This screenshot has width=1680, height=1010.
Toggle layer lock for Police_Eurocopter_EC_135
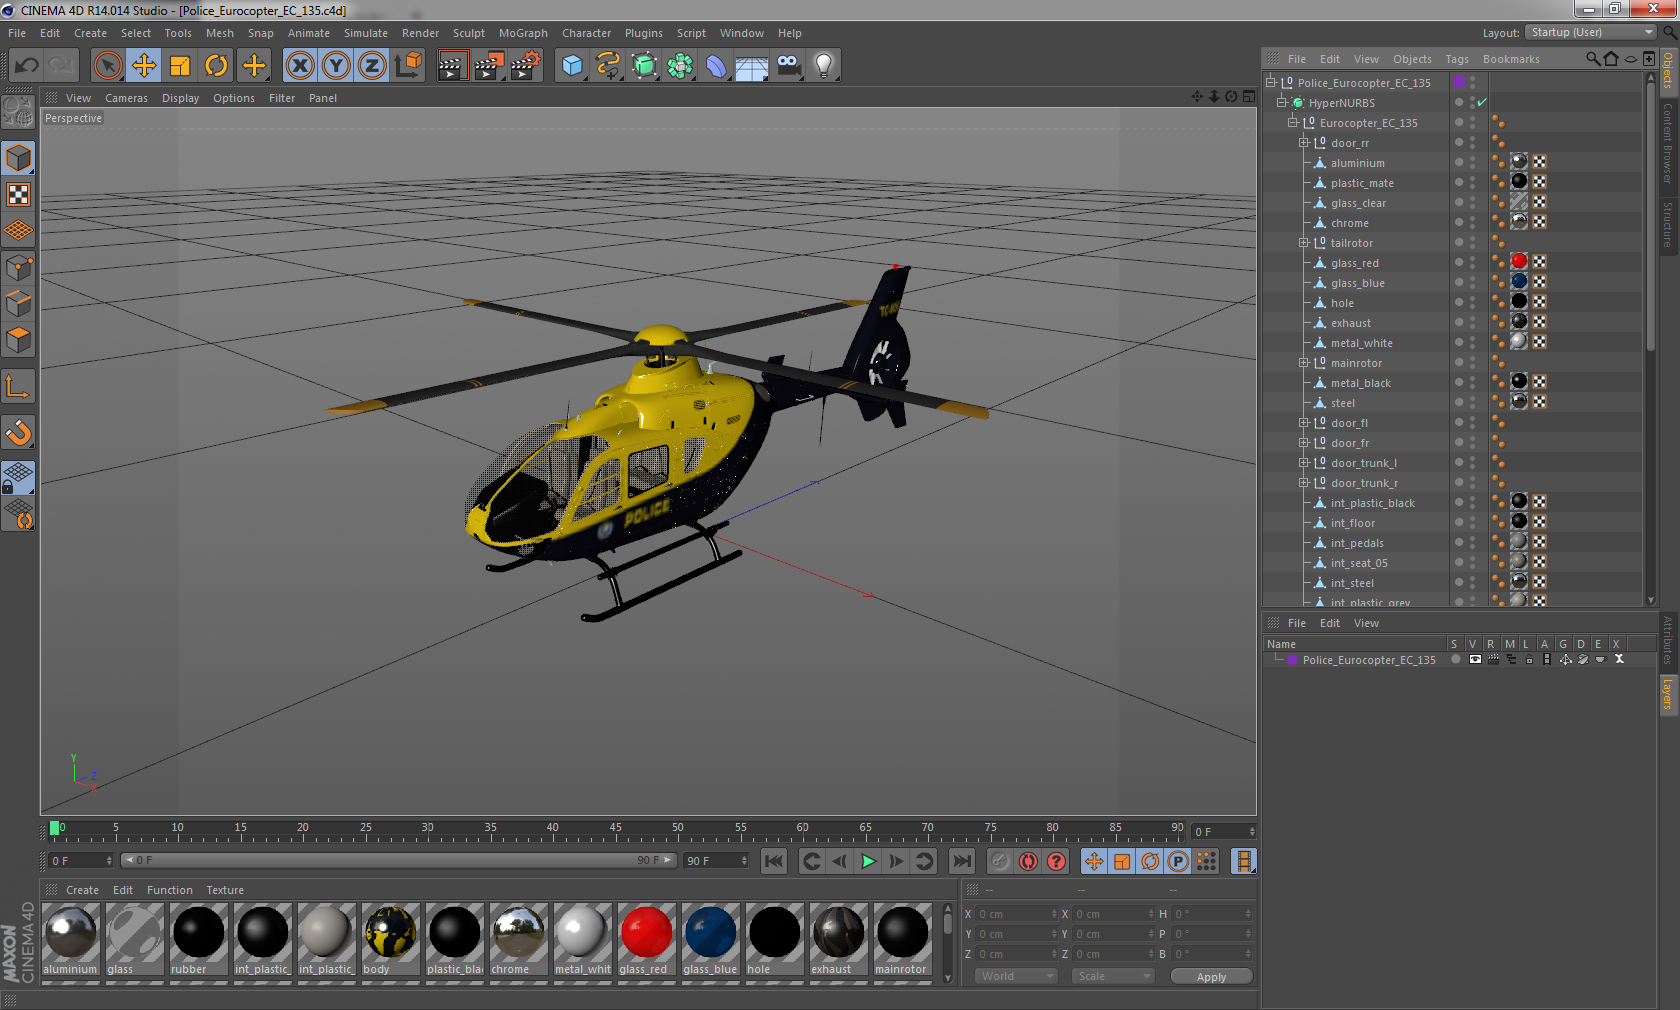tap(1529, 659)
